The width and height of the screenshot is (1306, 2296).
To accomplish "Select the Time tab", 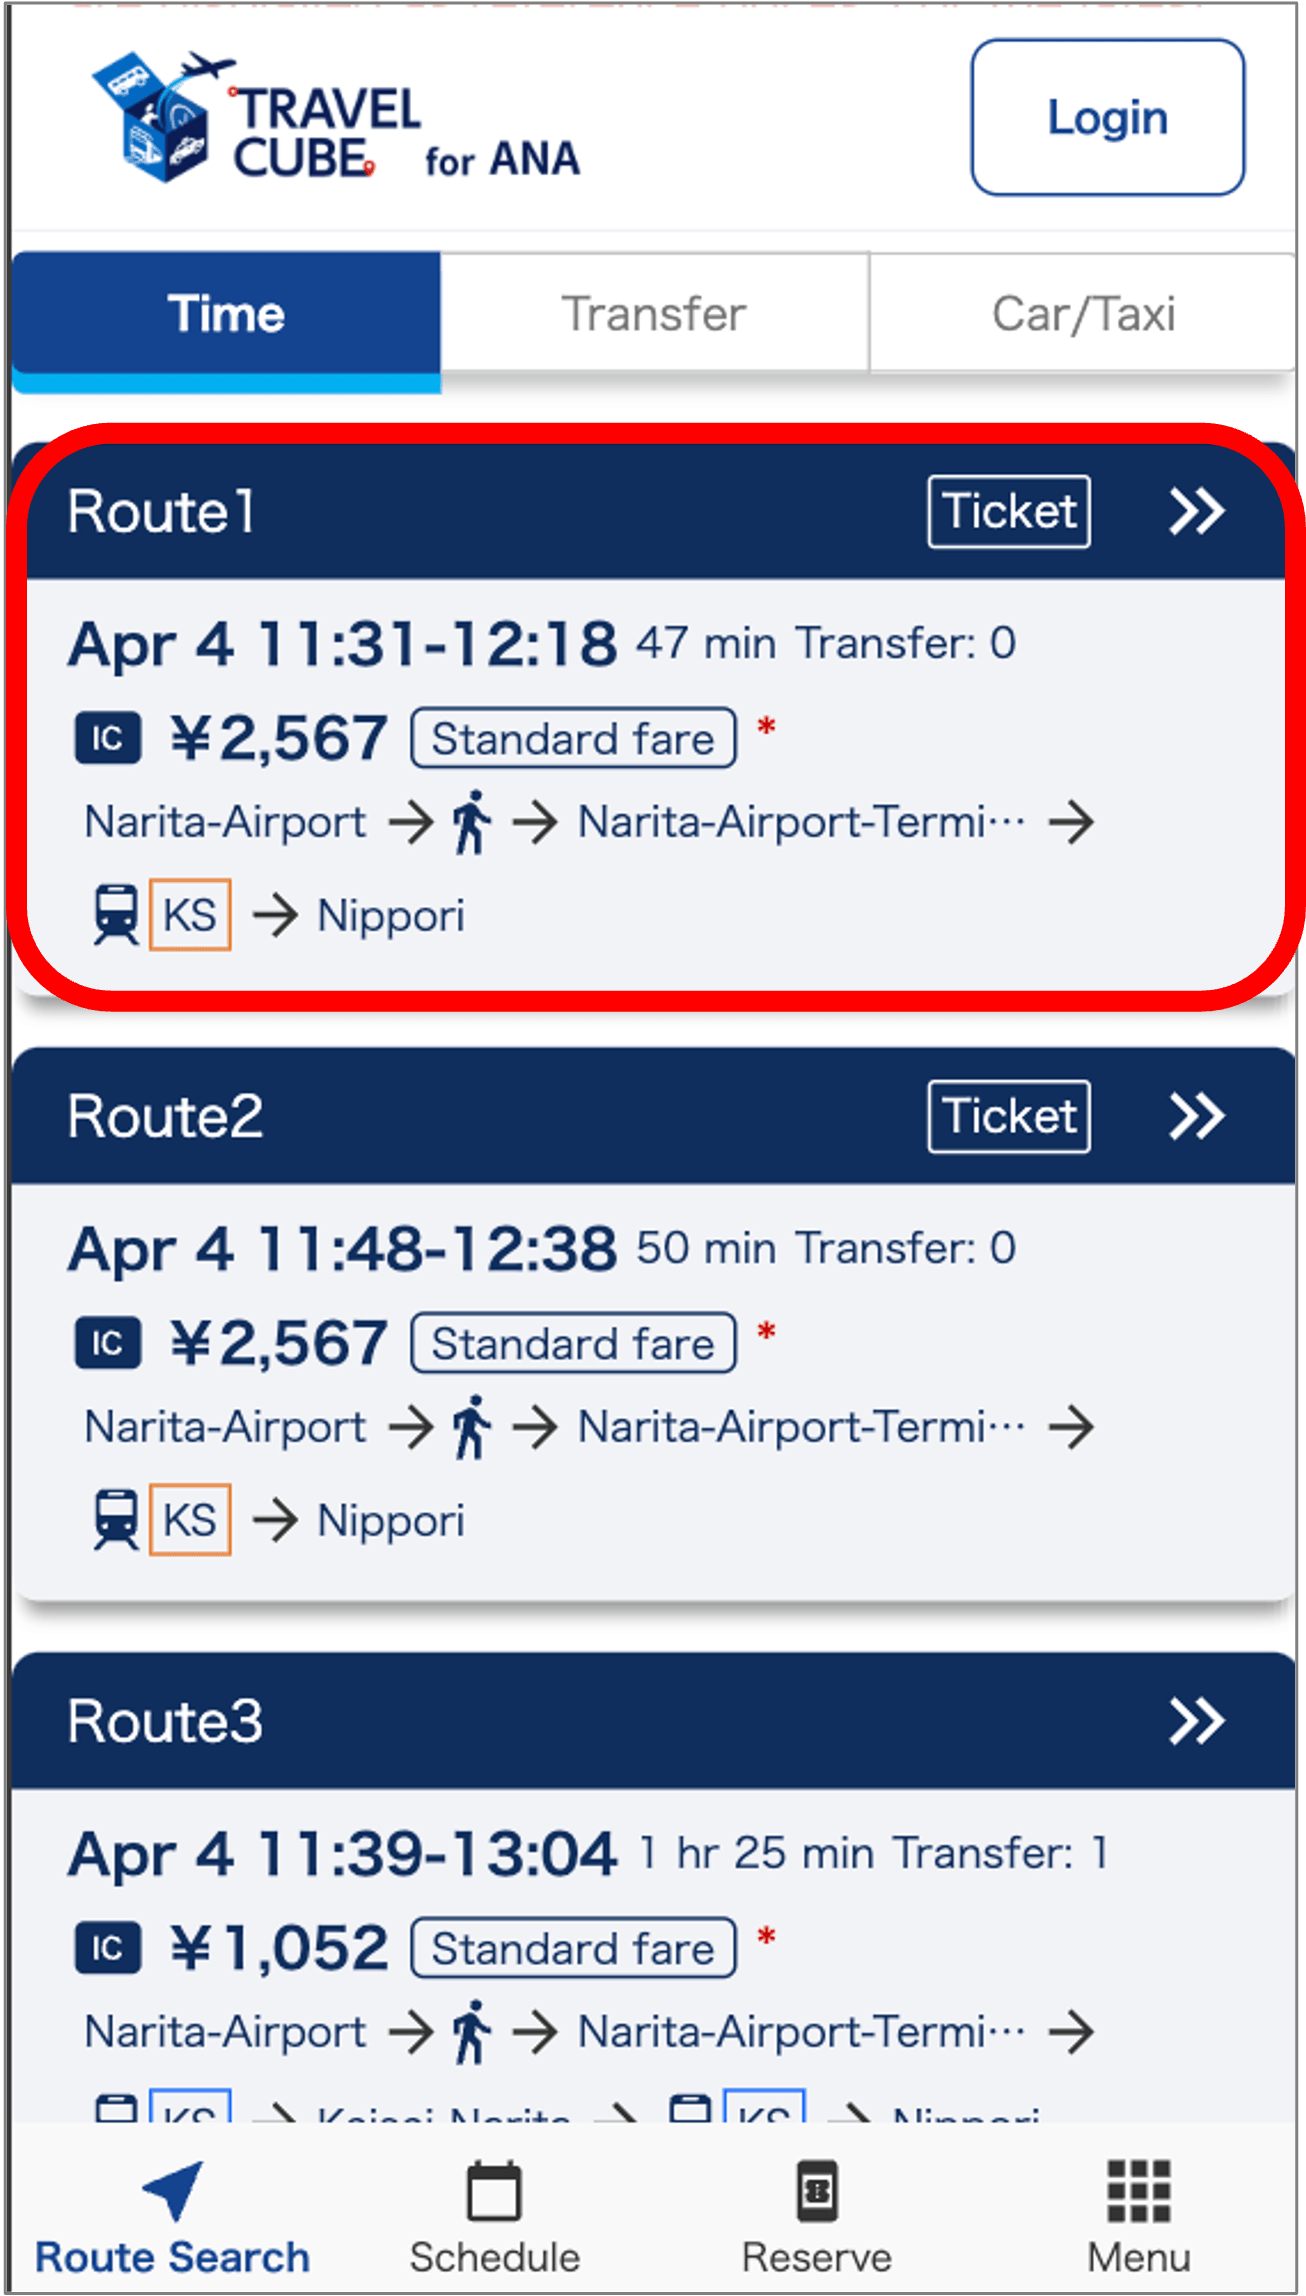I will [226, 314].
